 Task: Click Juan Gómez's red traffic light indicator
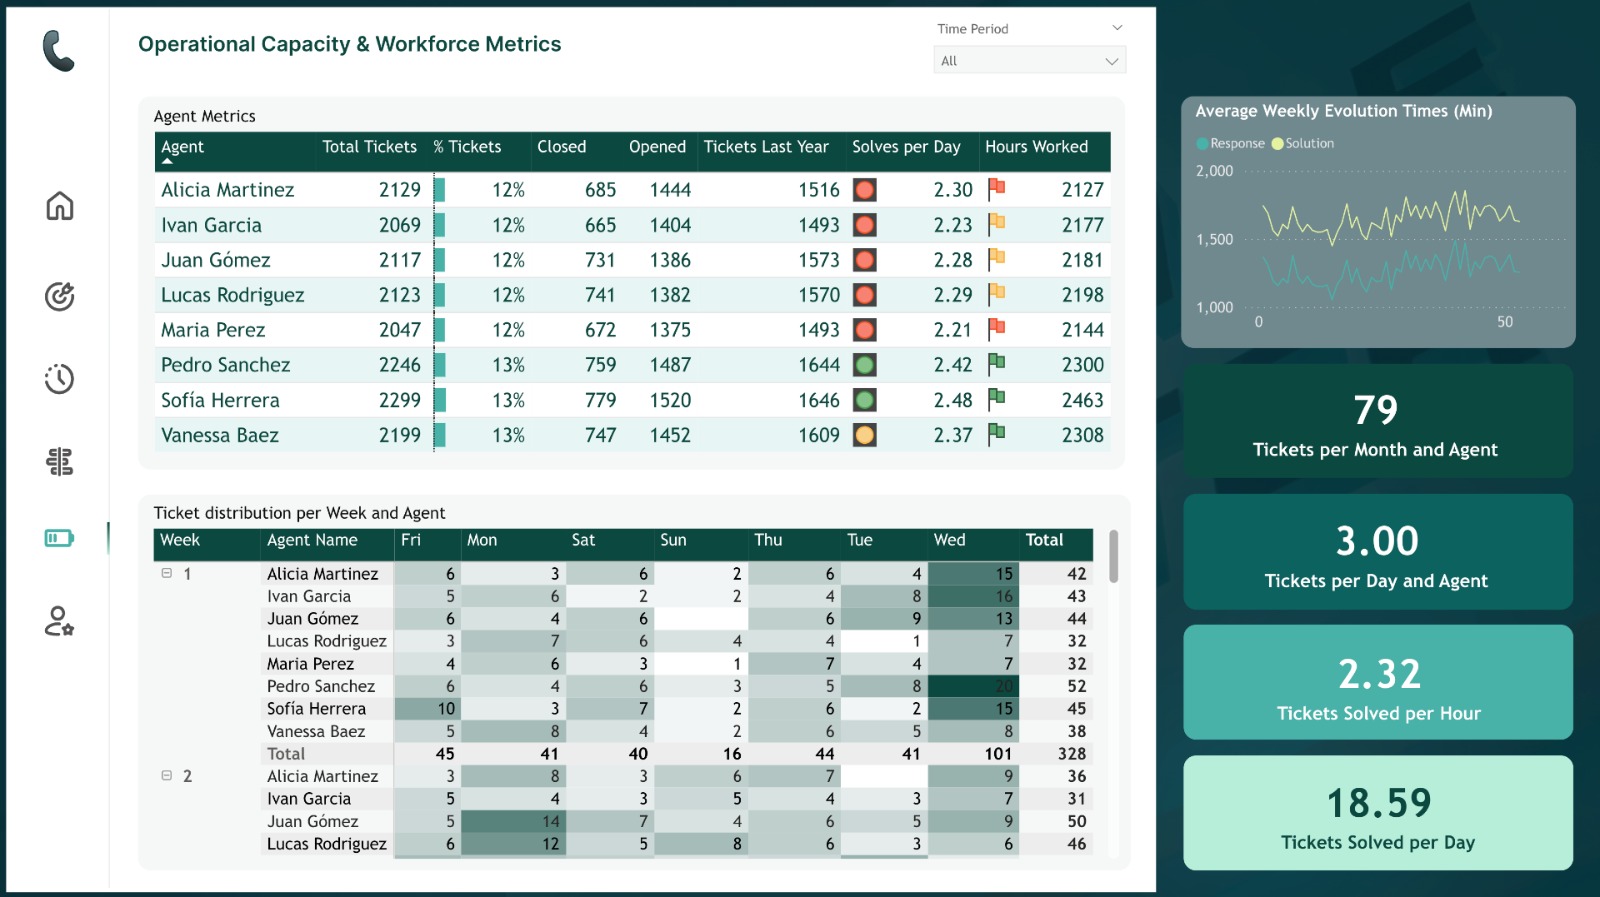tap(865, 260)
